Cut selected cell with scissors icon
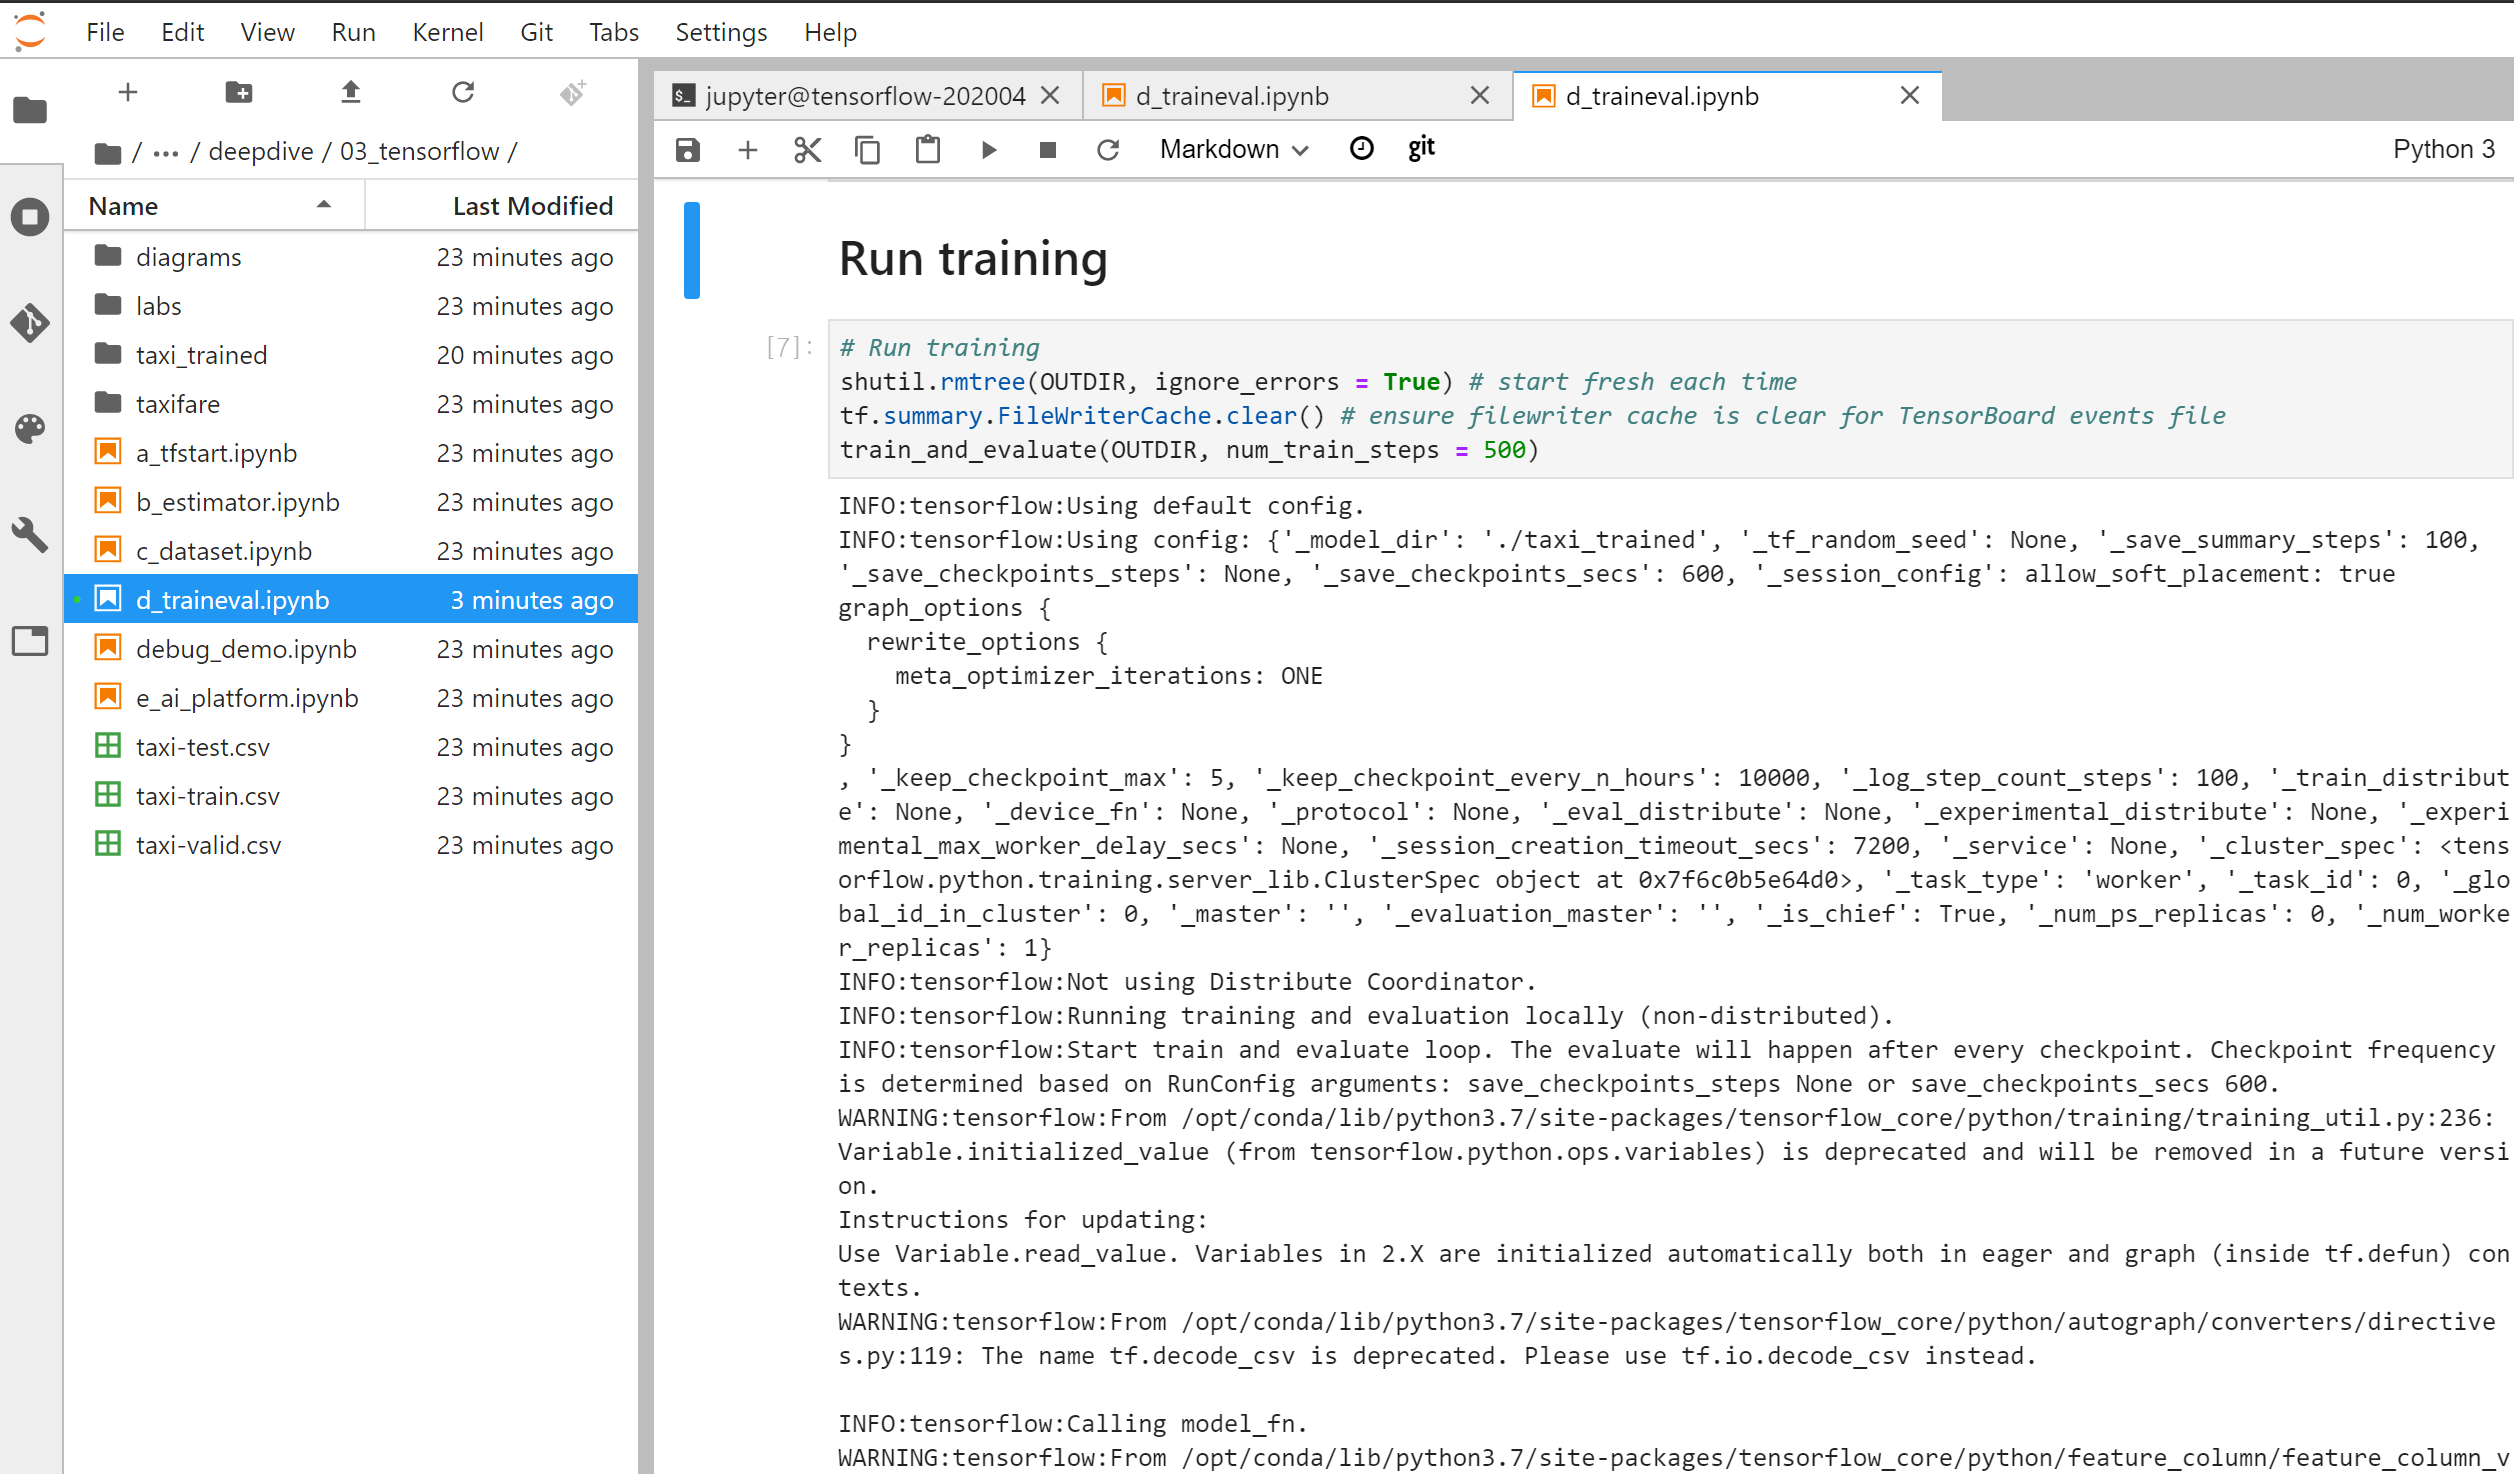2514x1474 pixels. [x=807, y=150]
